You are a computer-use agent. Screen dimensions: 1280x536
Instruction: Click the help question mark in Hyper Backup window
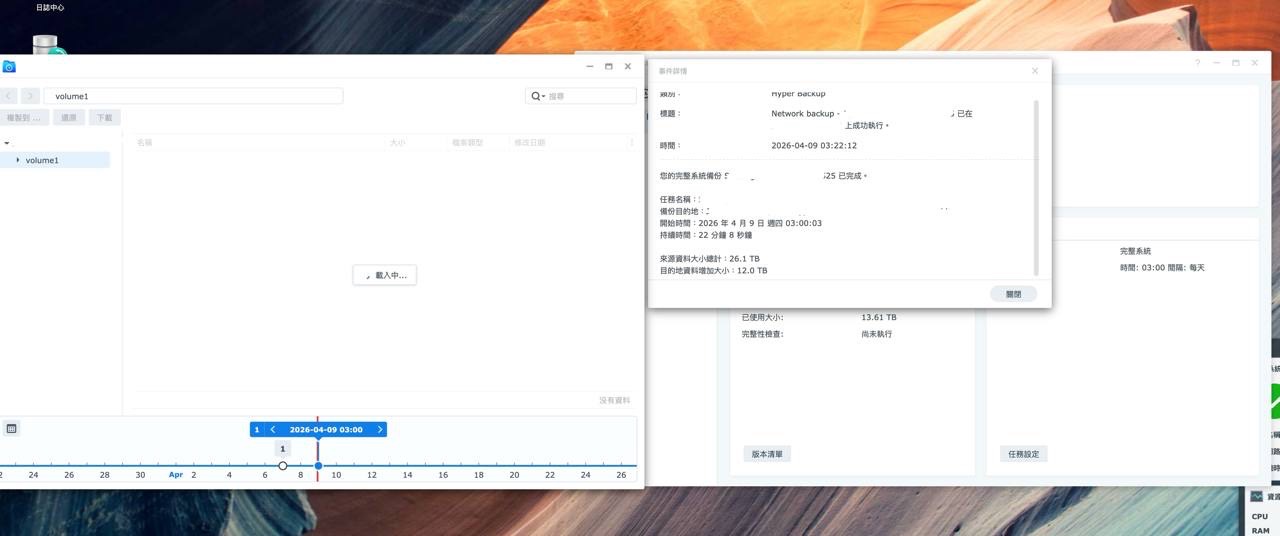[1197, 63]
